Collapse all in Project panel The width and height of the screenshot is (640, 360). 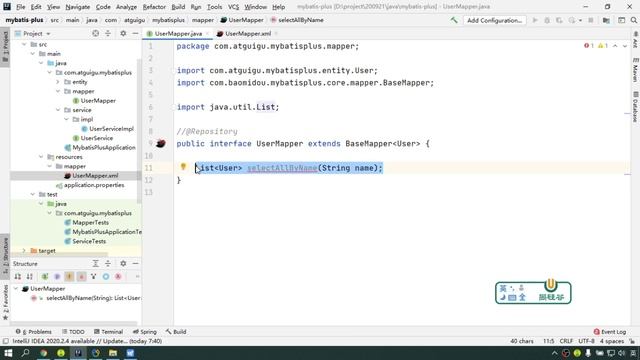(108, 33)
